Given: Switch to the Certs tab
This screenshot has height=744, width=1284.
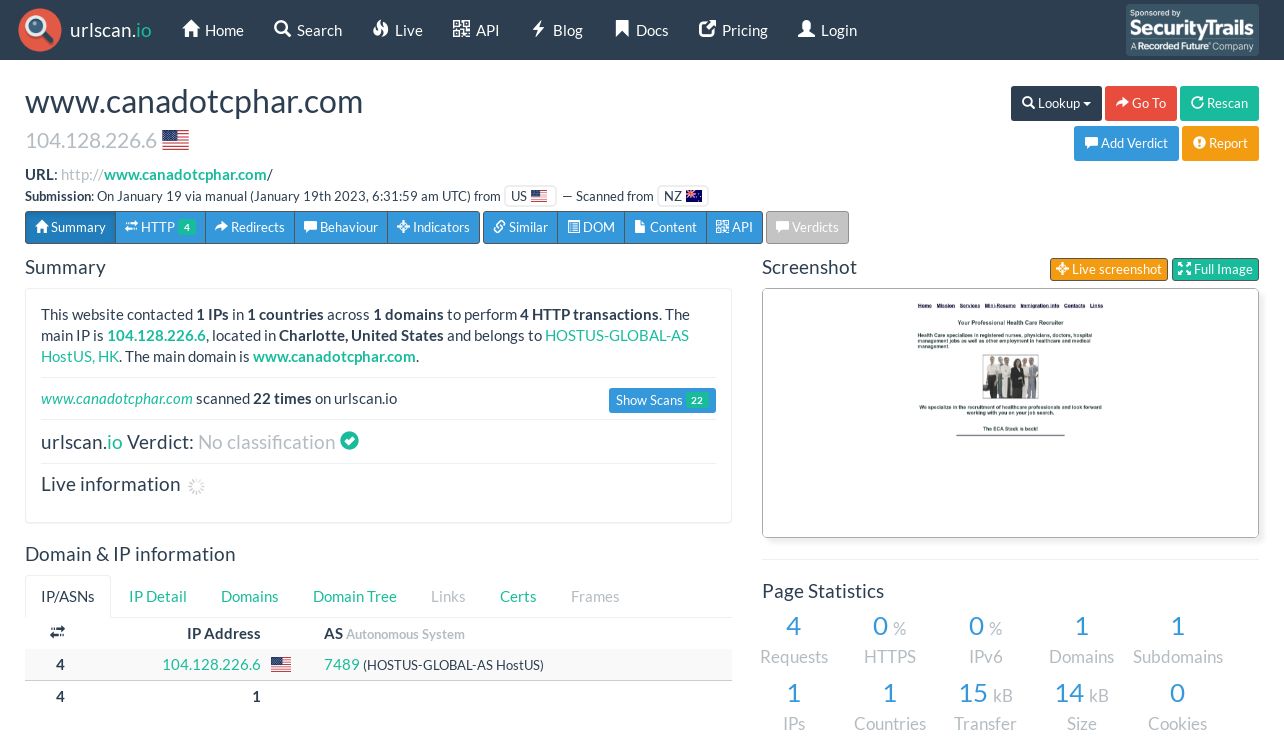Looking at the screenshot, I should [518, 596].
